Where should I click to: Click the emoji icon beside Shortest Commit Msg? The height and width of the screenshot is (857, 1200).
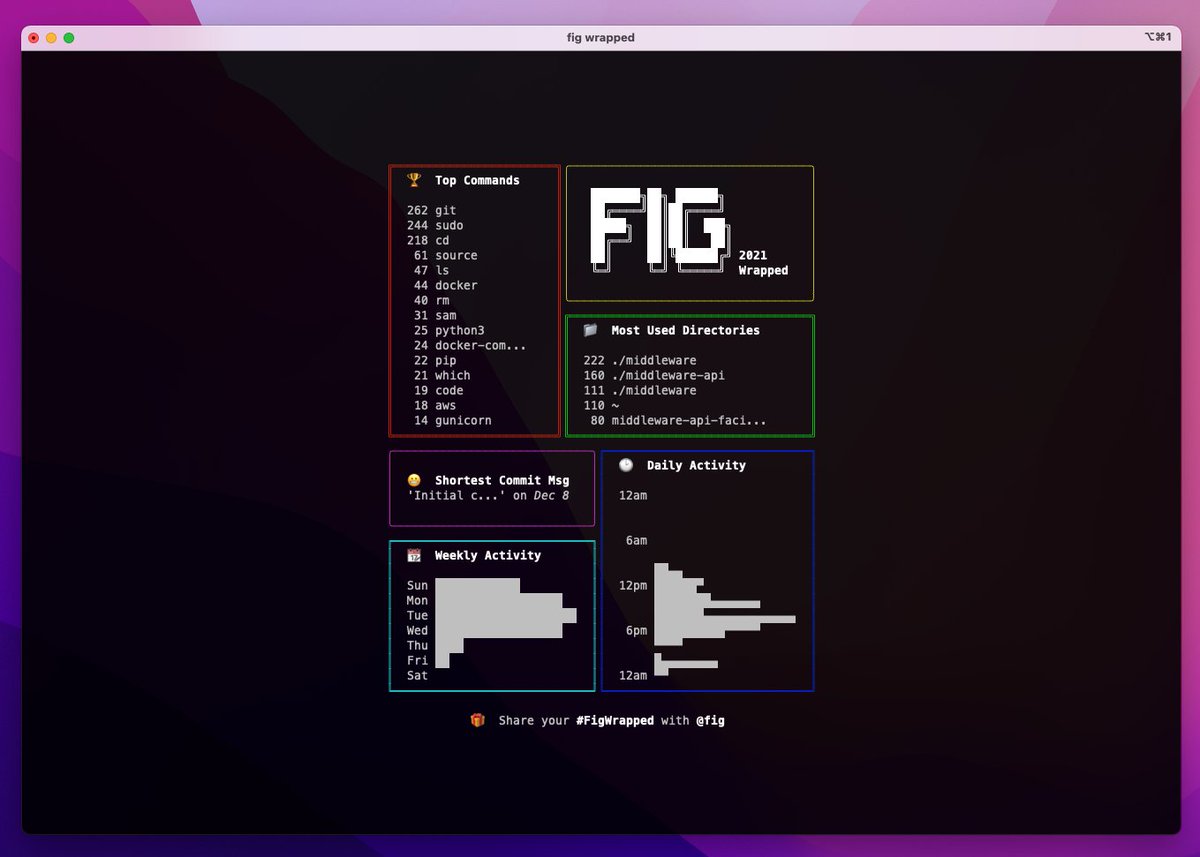[x=414, y=480]
